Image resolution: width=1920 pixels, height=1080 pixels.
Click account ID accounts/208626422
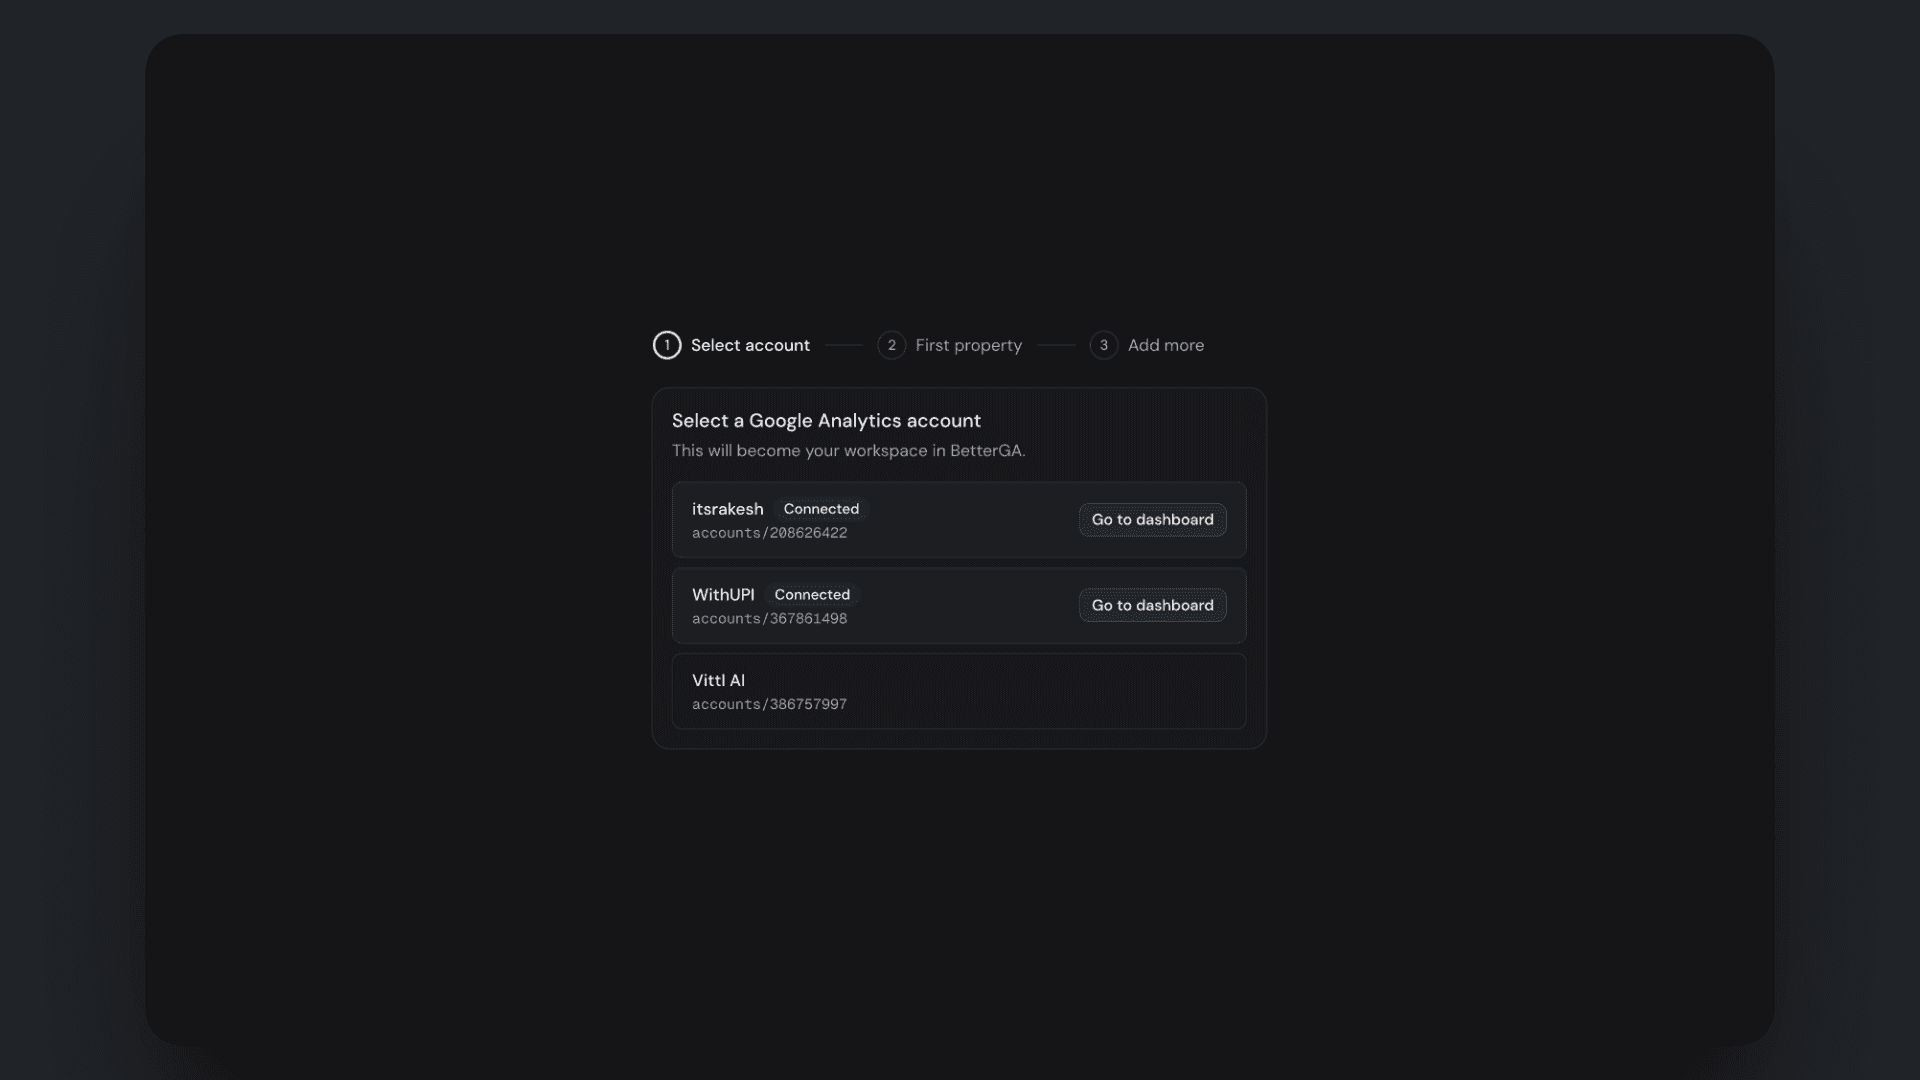pyautogui.click(x=769, y=533)
